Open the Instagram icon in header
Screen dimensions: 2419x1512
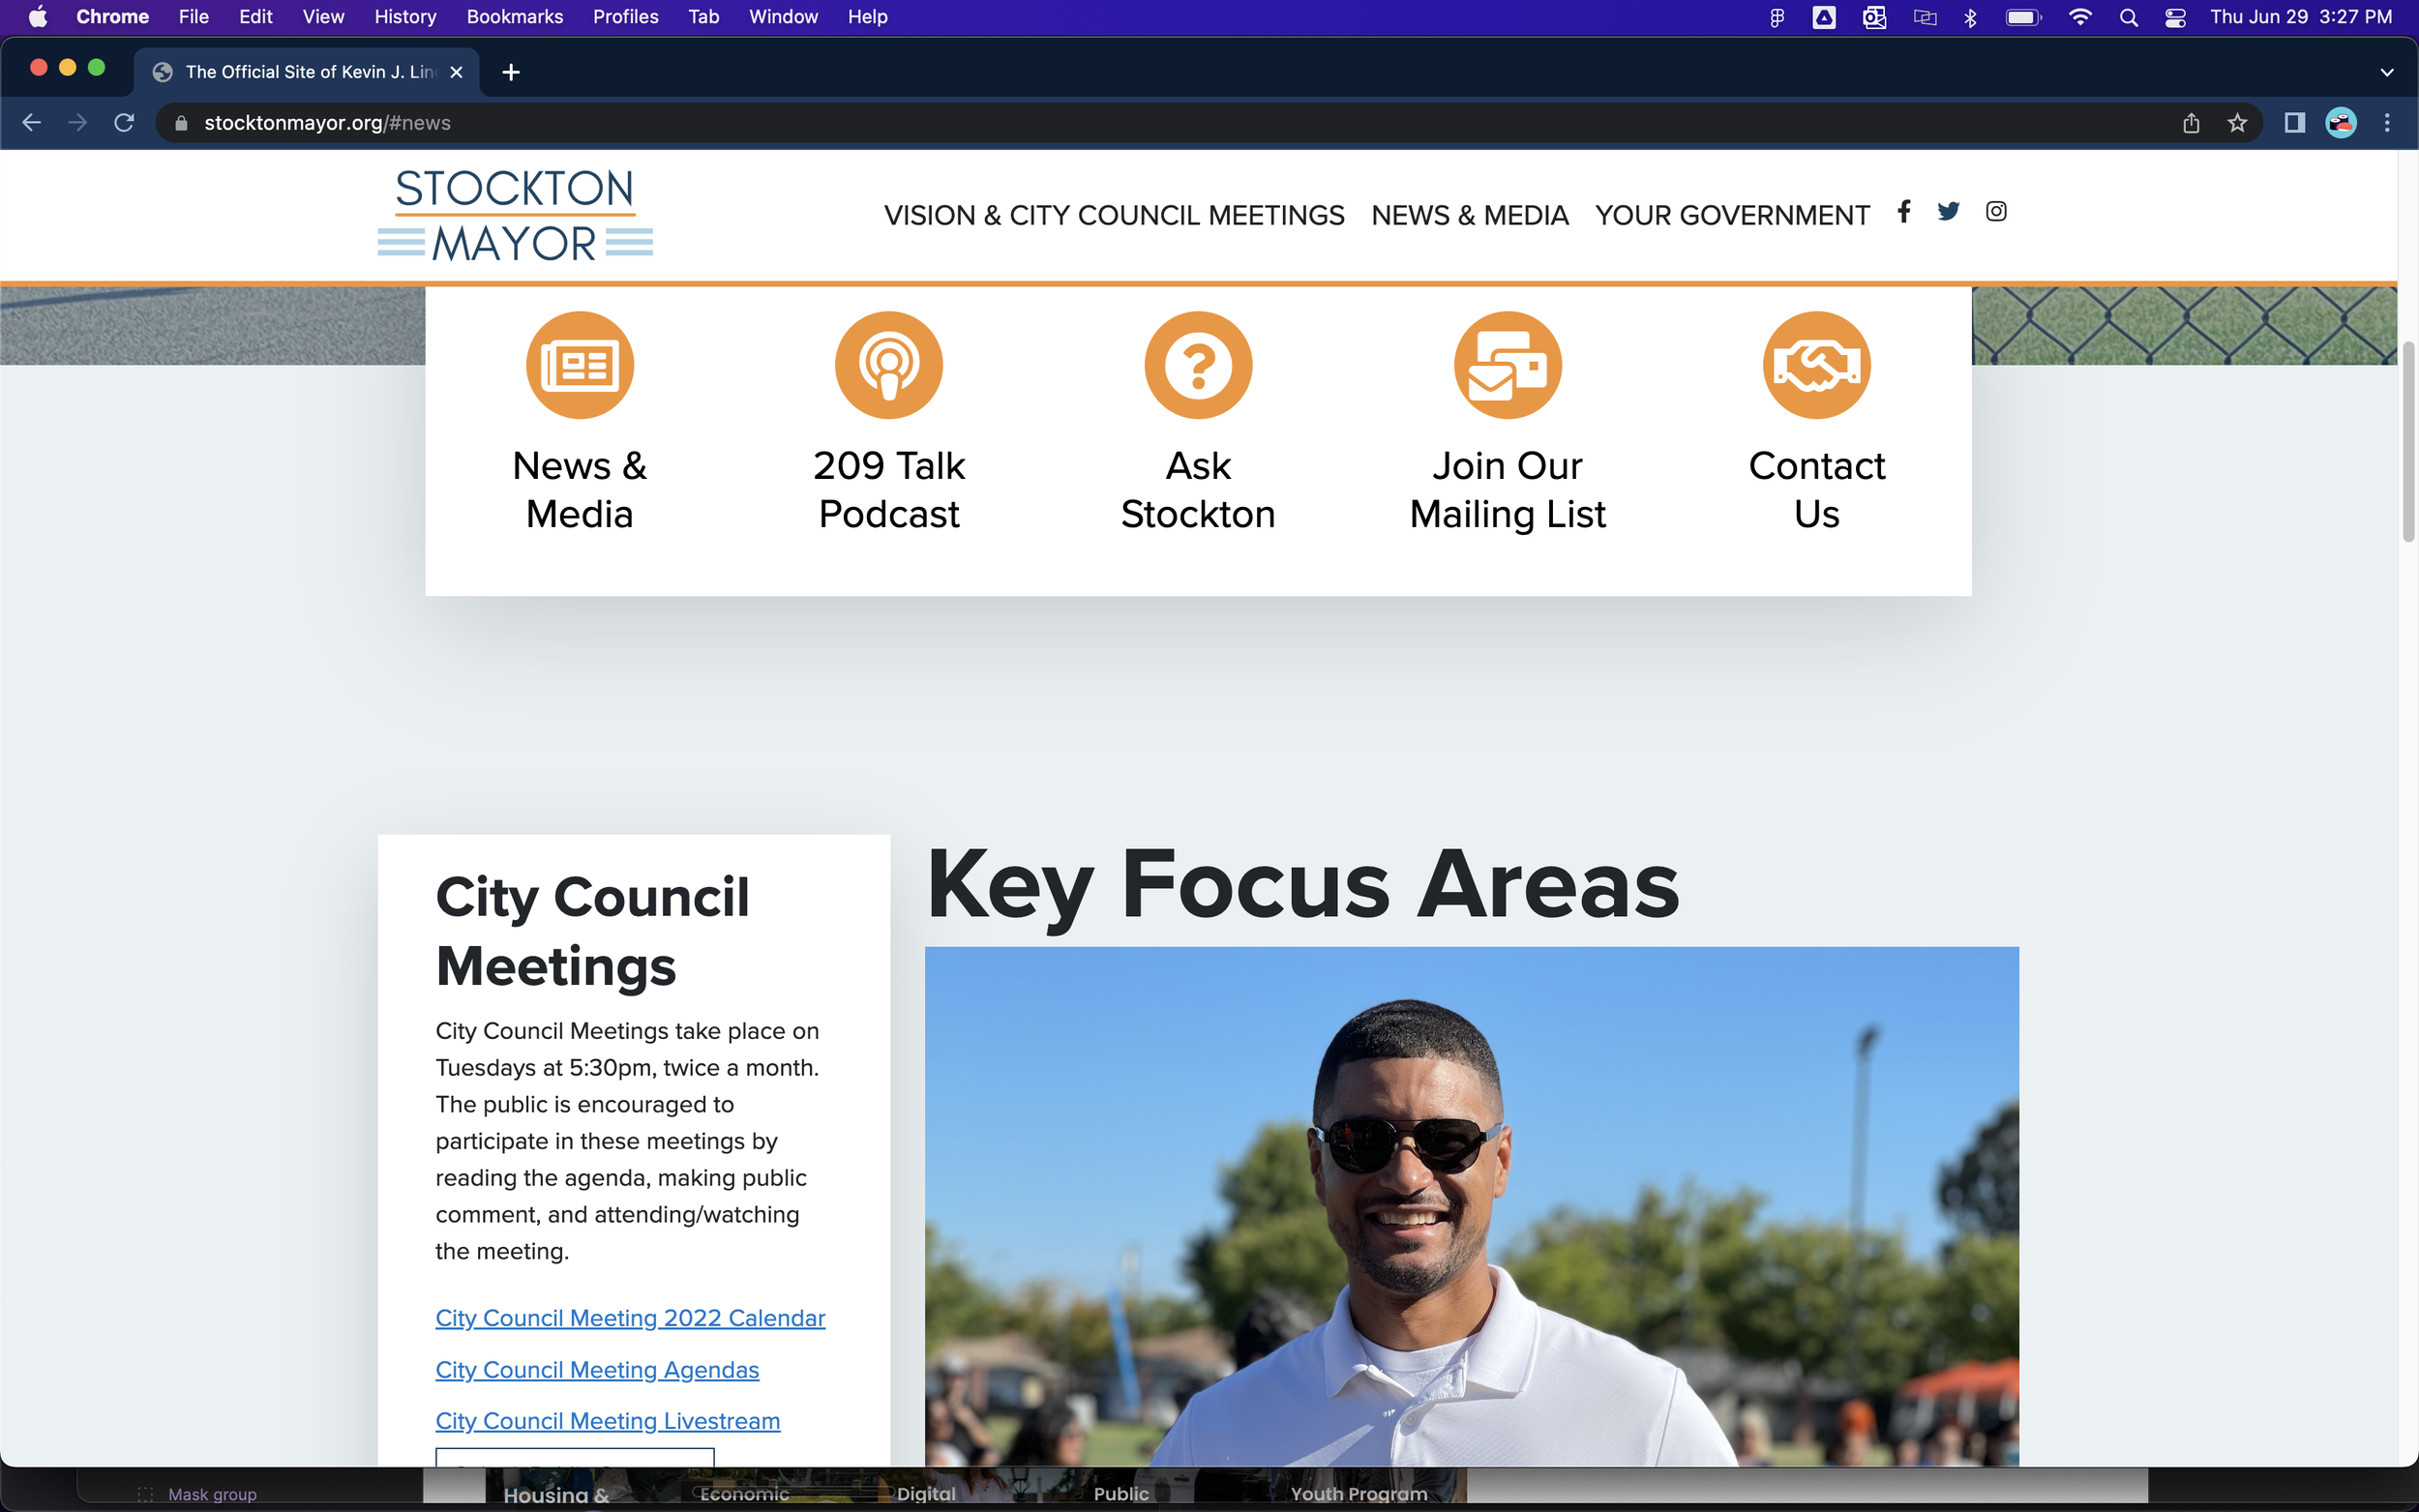click(x=1995, y=211)
